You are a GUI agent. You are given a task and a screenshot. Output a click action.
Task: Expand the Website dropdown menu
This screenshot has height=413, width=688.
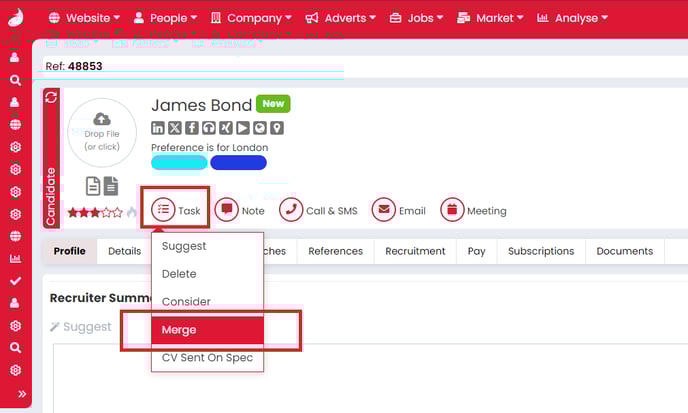84,18
